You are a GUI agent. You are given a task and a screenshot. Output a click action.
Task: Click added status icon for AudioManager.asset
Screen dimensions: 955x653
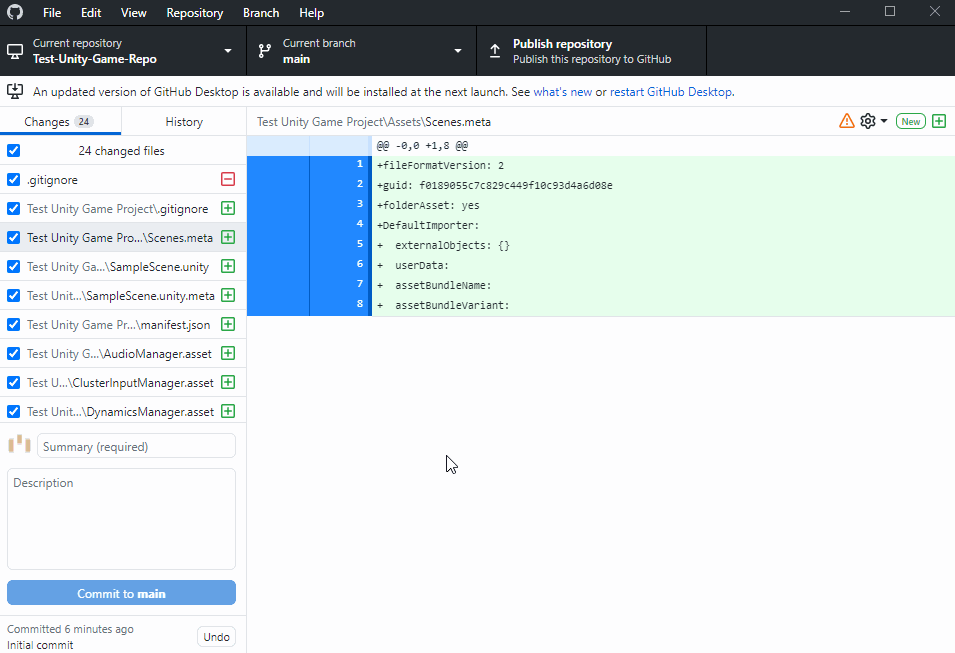click(228, 354)
